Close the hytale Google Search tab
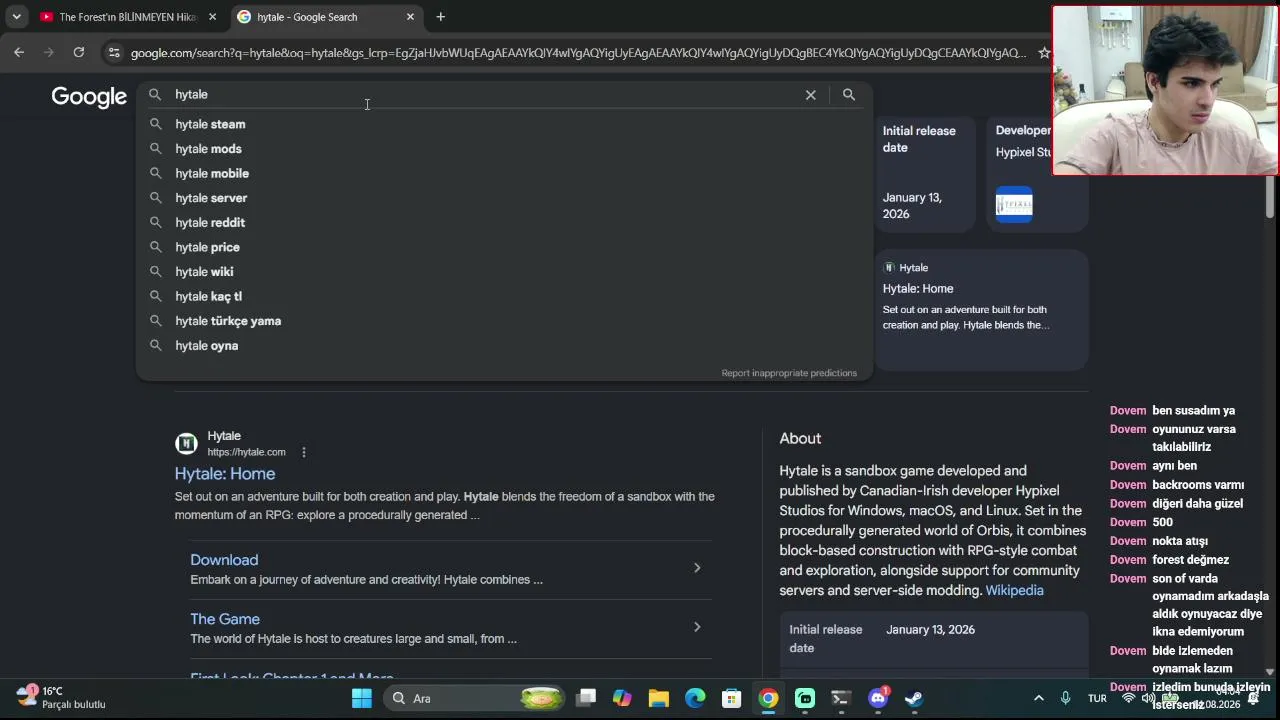Image resolution: width=1280 pixels, height=720 pixels. 410,17
